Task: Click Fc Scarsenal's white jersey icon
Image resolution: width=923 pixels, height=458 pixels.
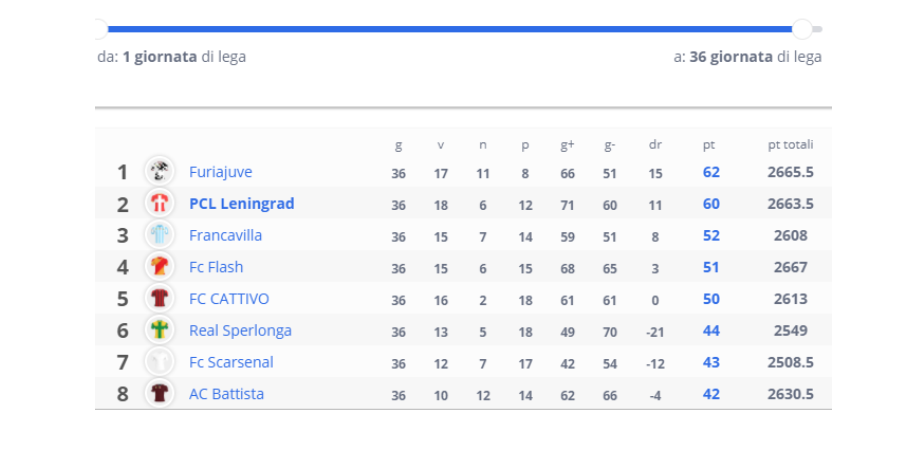Action: (159, 362)
